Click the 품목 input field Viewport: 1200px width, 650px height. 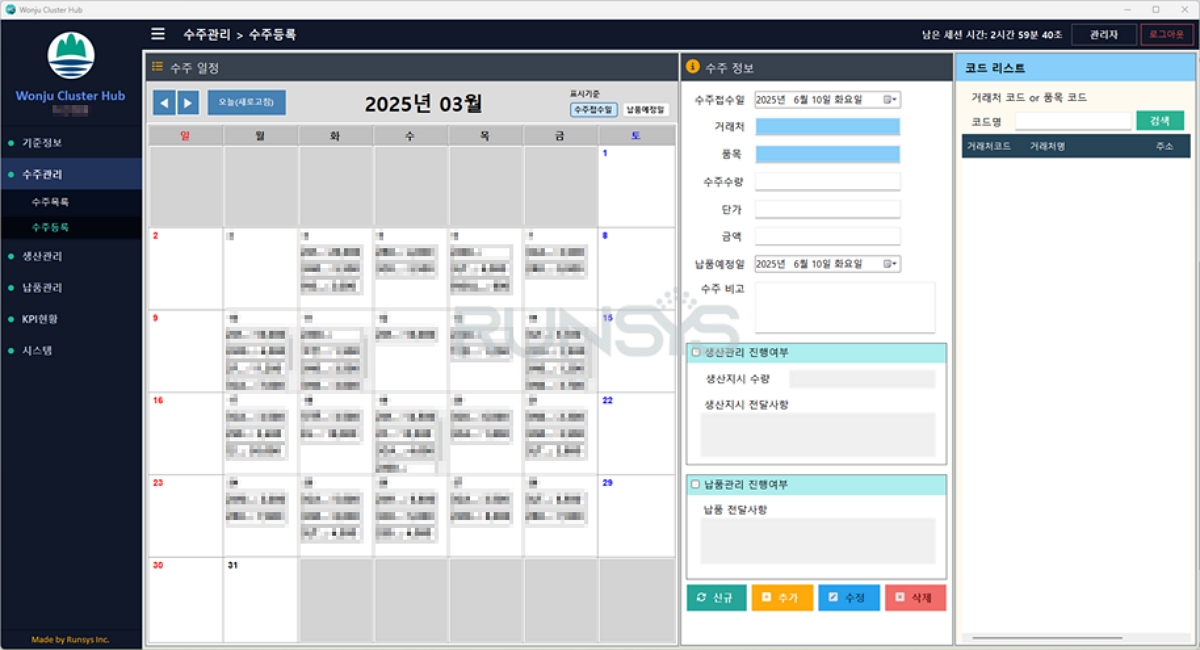click(827, 154)
